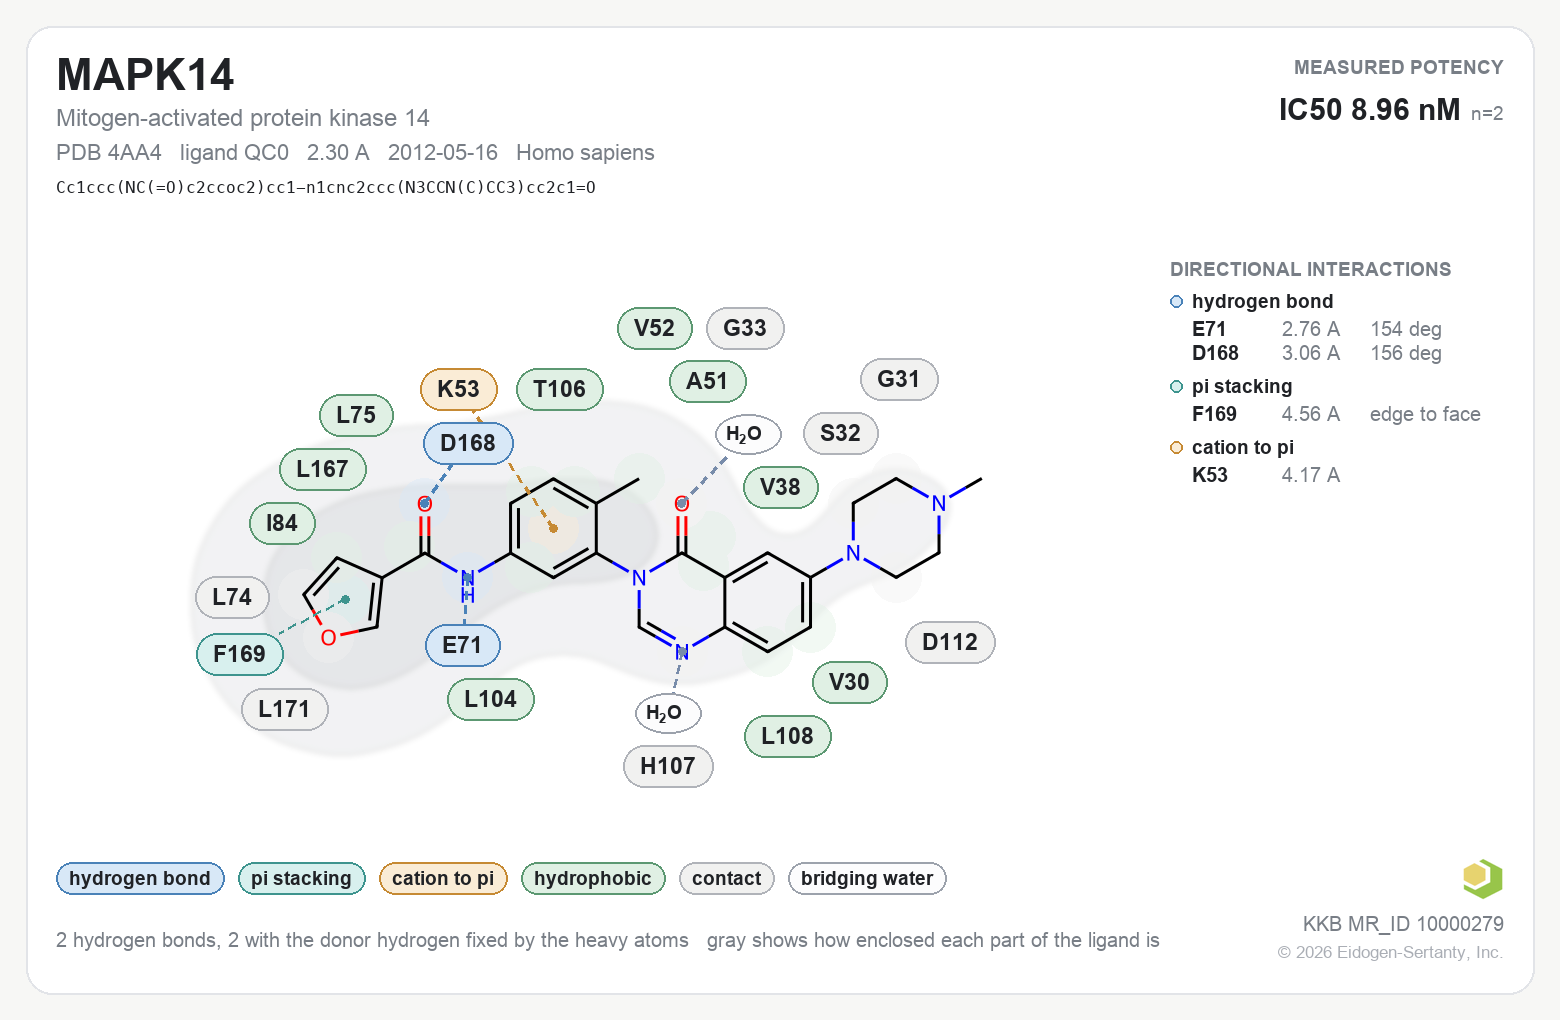Click residue G33 label
This screenshot has width=1560, height=1020.
pyautogui.click(x=745, y=328)
